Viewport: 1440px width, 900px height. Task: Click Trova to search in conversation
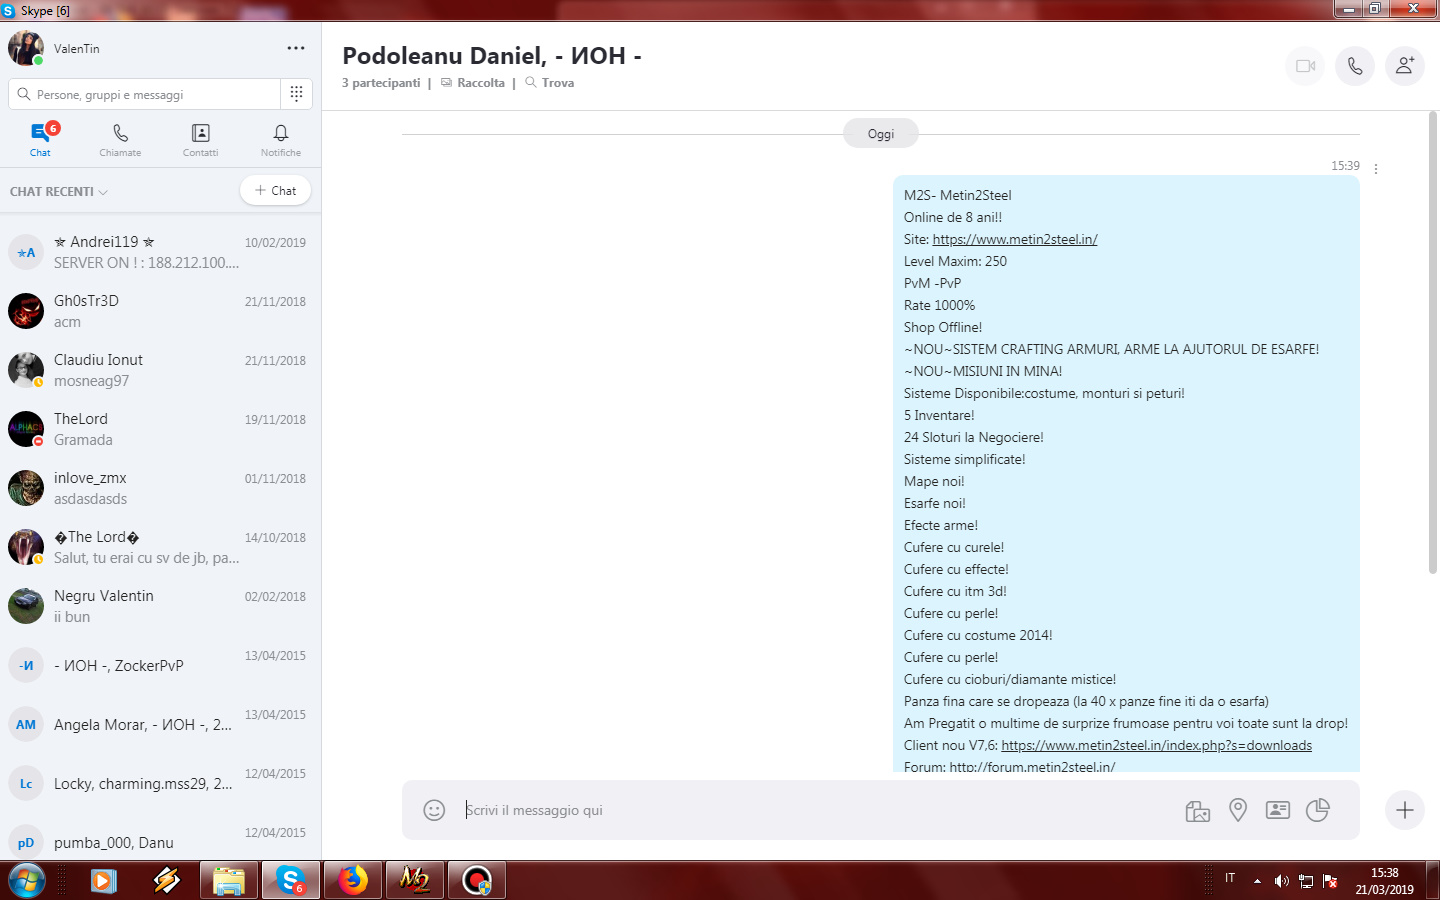[x=550, y=83]
